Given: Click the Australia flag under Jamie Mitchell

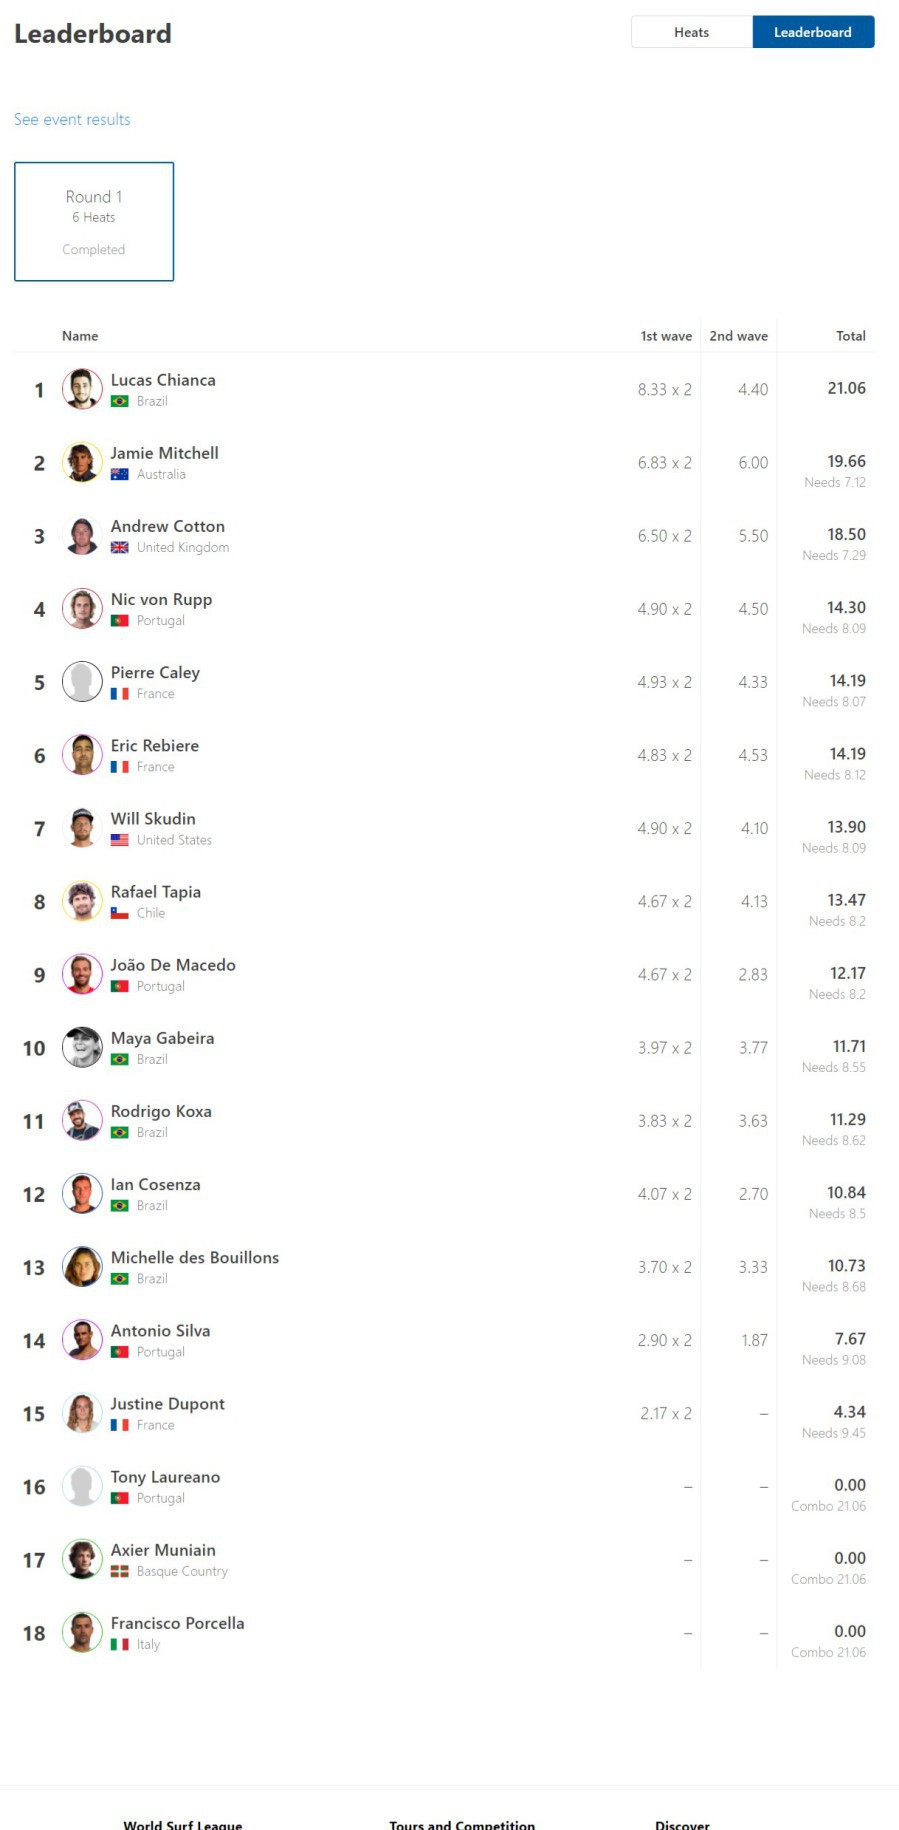Looking at the screenshot, I should coord(120,474).
